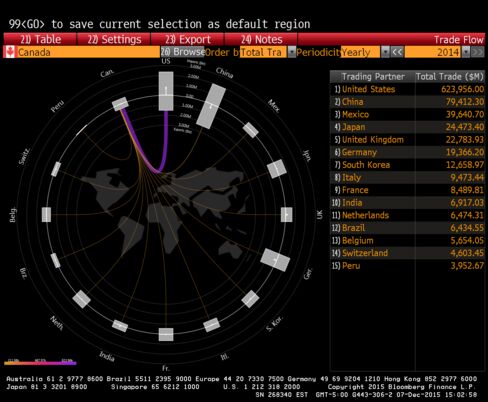Open the Periodicity Yearly dropdown
Screen dimensions: 488x402
tap(360, 52)
